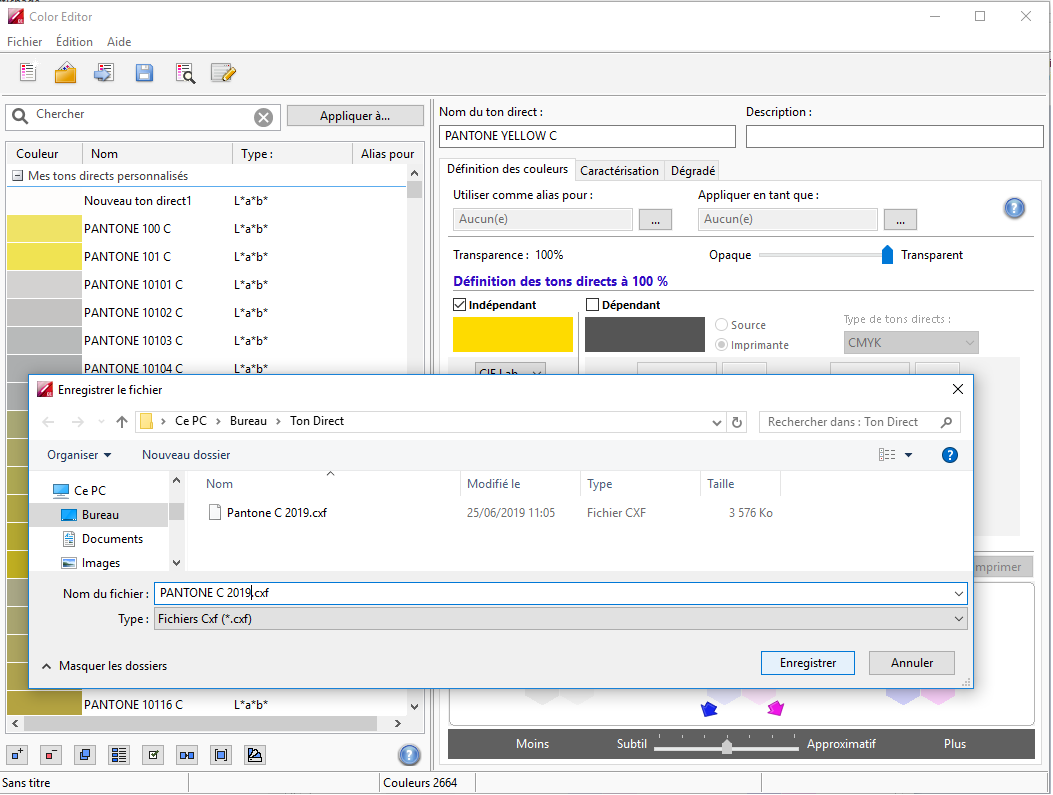Viewport: 1053px width, 795px height.
Task: Click the back arrow in the save dialog
Action: click(x=48, y=422)
